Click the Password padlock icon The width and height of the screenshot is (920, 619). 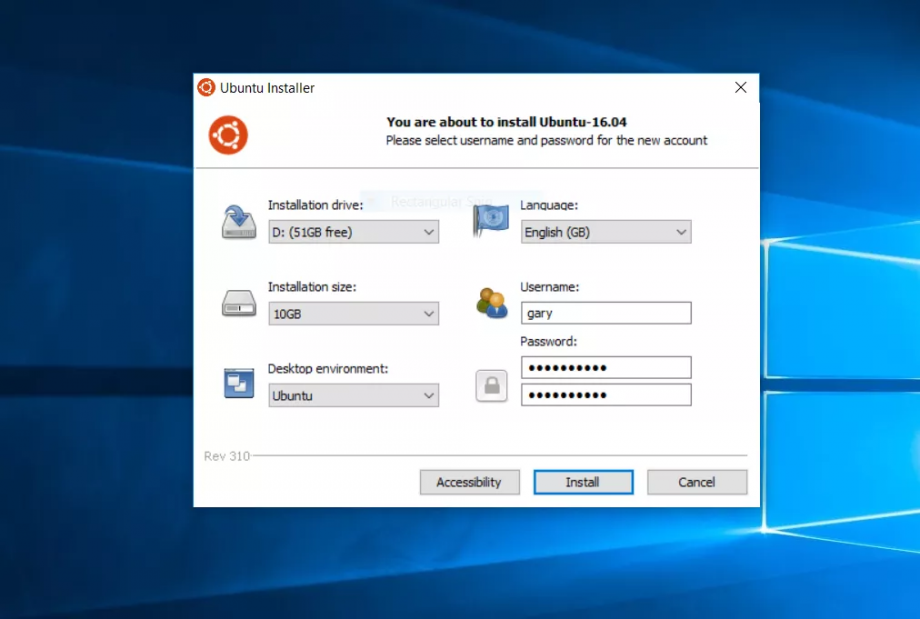click(491, 385)
